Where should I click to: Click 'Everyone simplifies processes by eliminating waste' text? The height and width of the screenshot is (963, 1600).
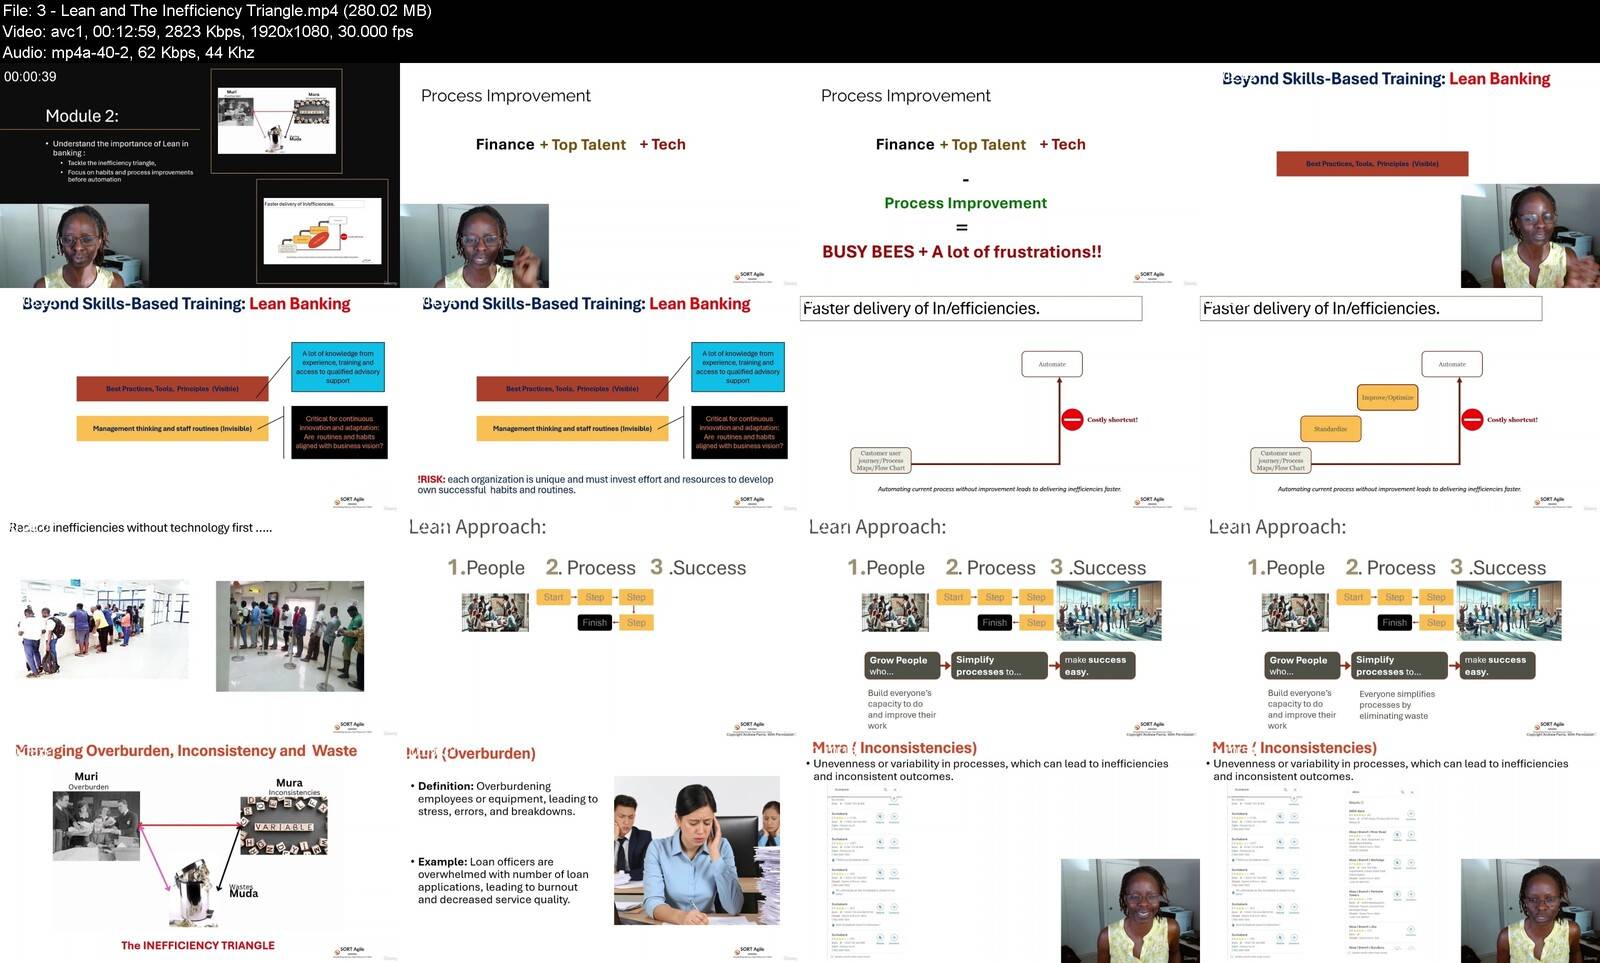[1397, 705]
